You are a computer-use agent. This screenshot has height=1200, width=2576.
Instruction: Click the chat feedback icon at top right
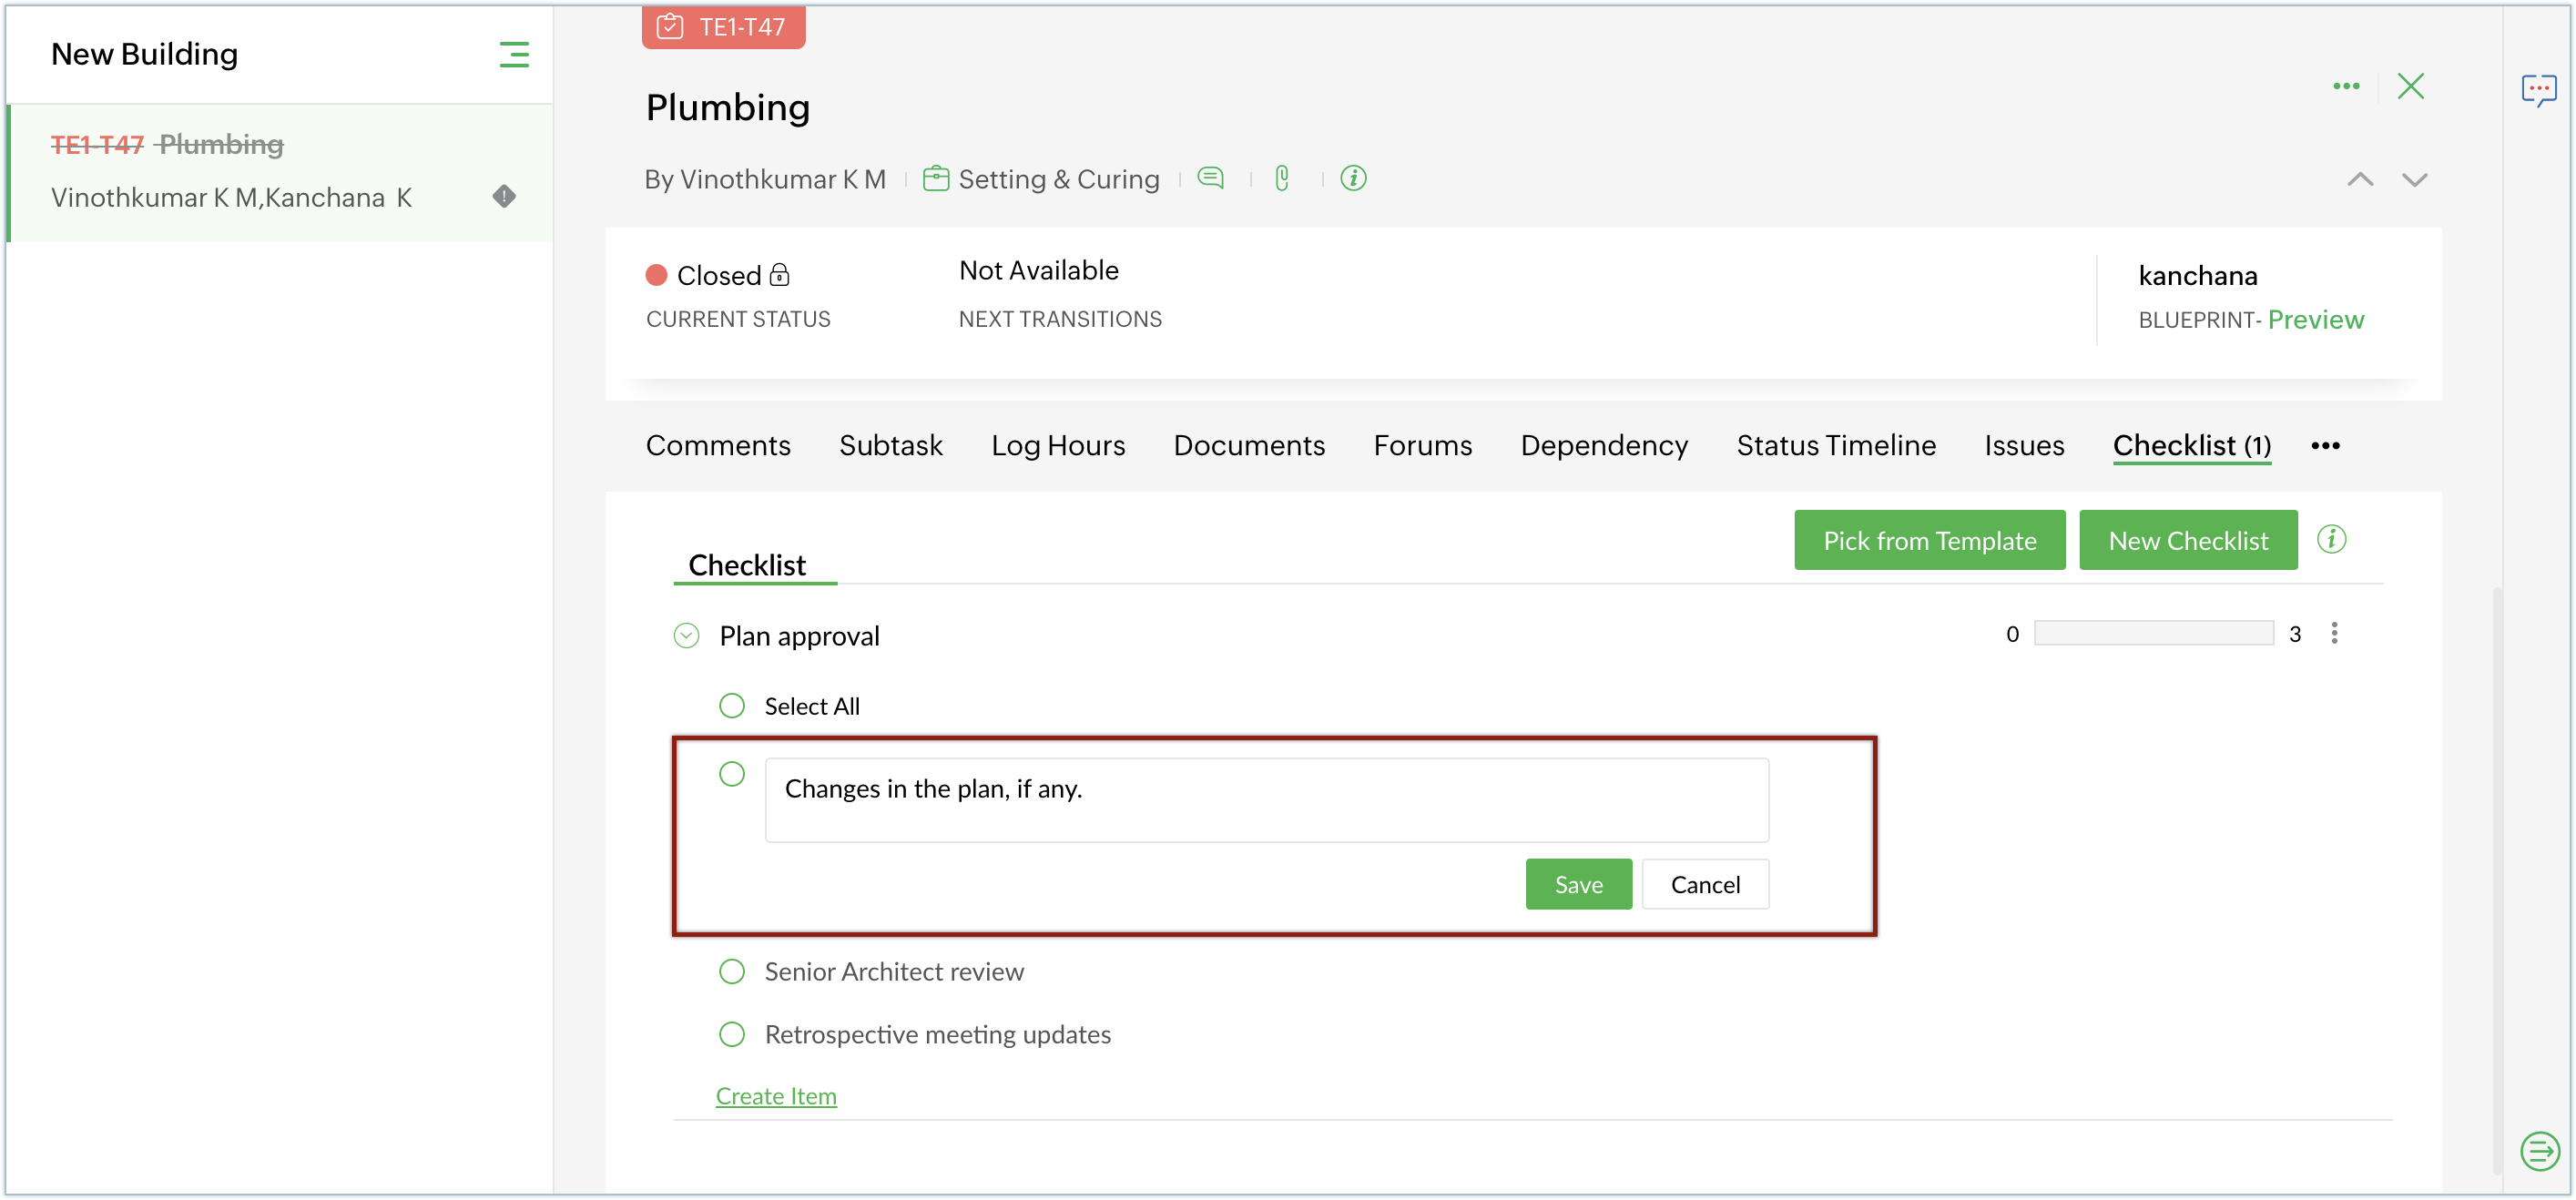pyautogui.click(x=2538, y=90)
